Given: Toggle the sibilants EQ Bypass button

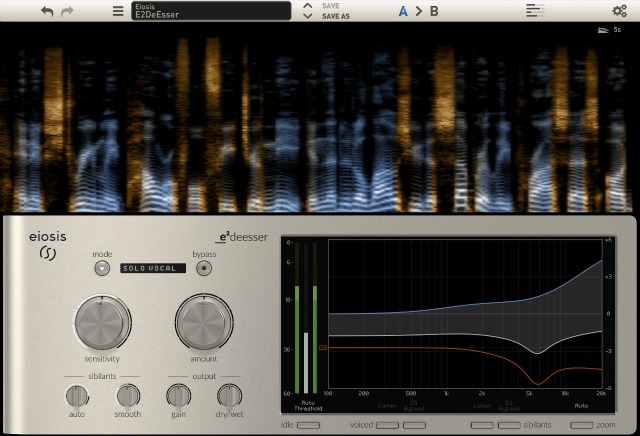Looking at the screenshot, I should [x=509, y=425].
